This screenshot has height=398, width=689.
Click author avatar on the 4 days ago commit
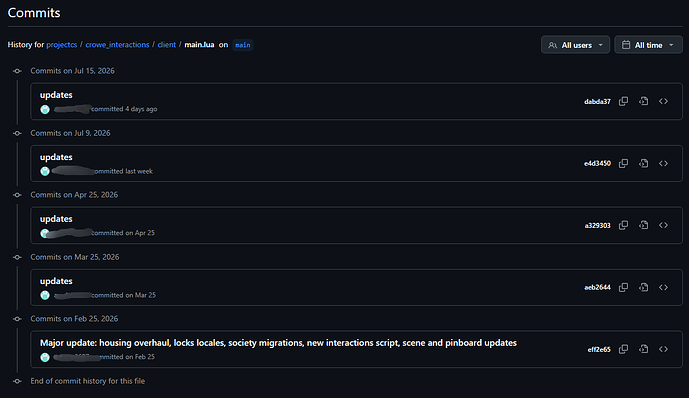pyautogui.click(x=45, y=109)
